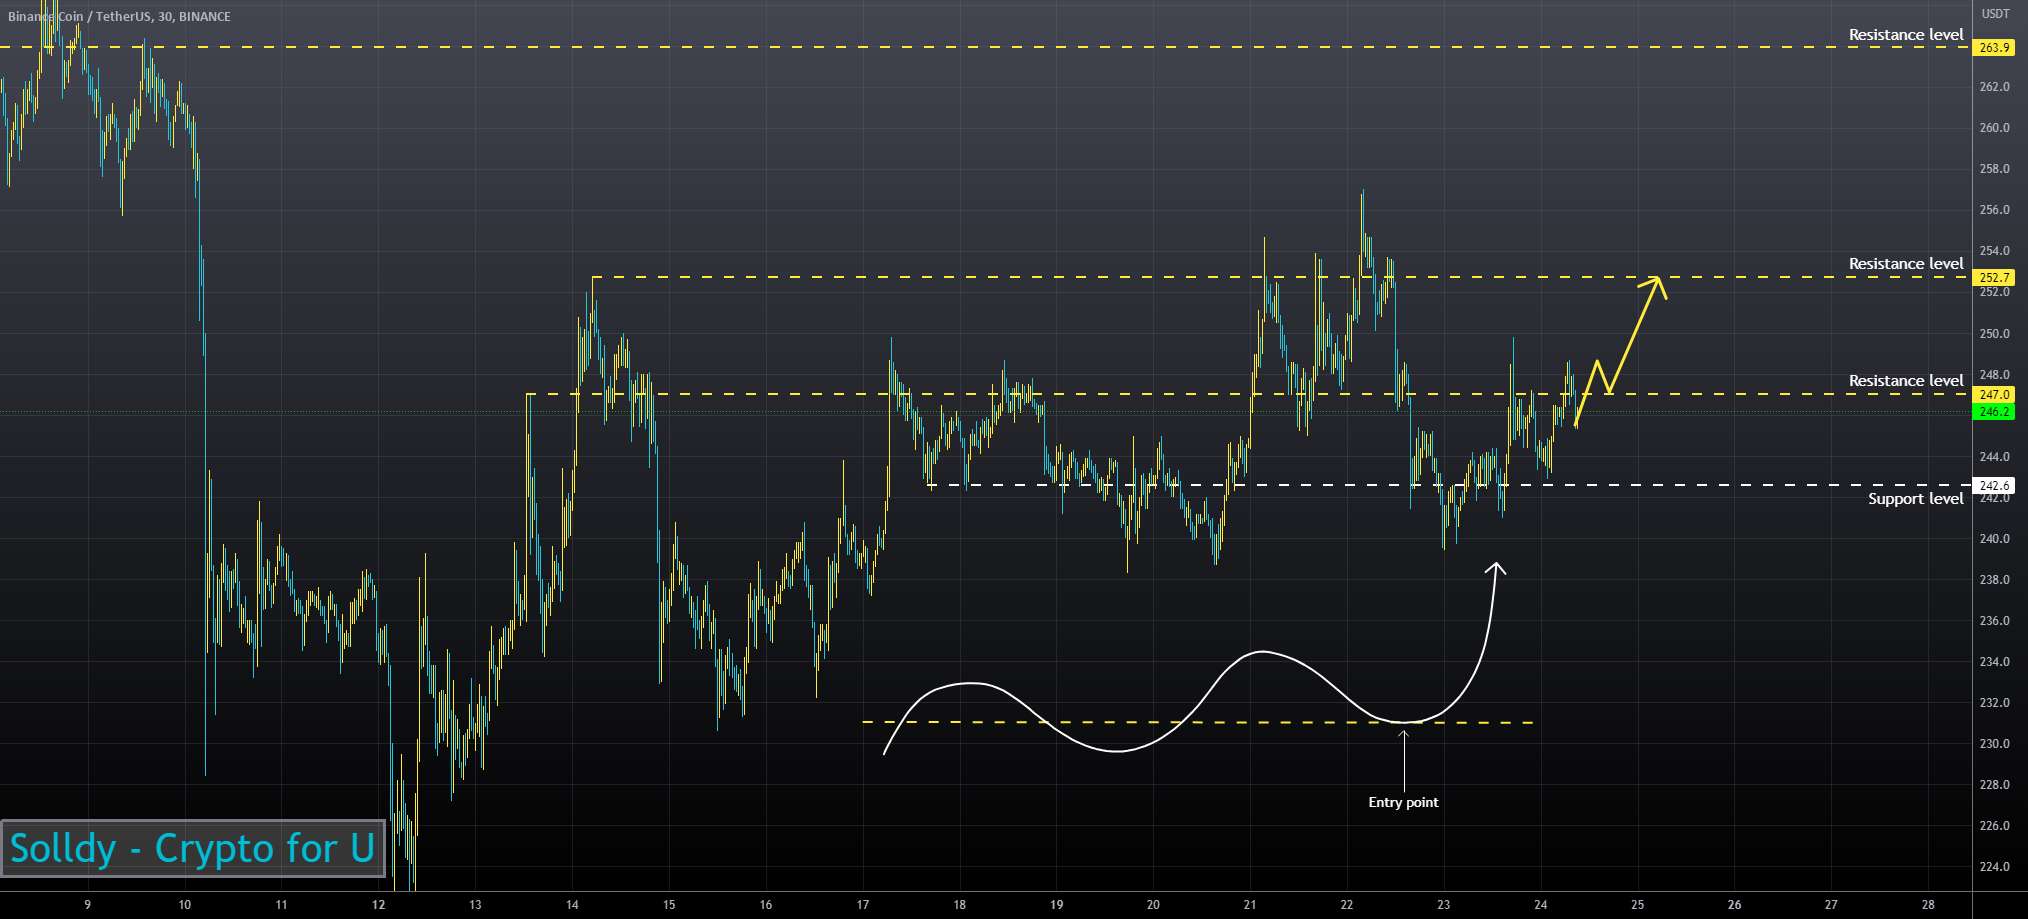Click the 236.0 value on price axis
This screenshot has width=2028, height=919.
pyautogui.click(x=1994, y=621)
